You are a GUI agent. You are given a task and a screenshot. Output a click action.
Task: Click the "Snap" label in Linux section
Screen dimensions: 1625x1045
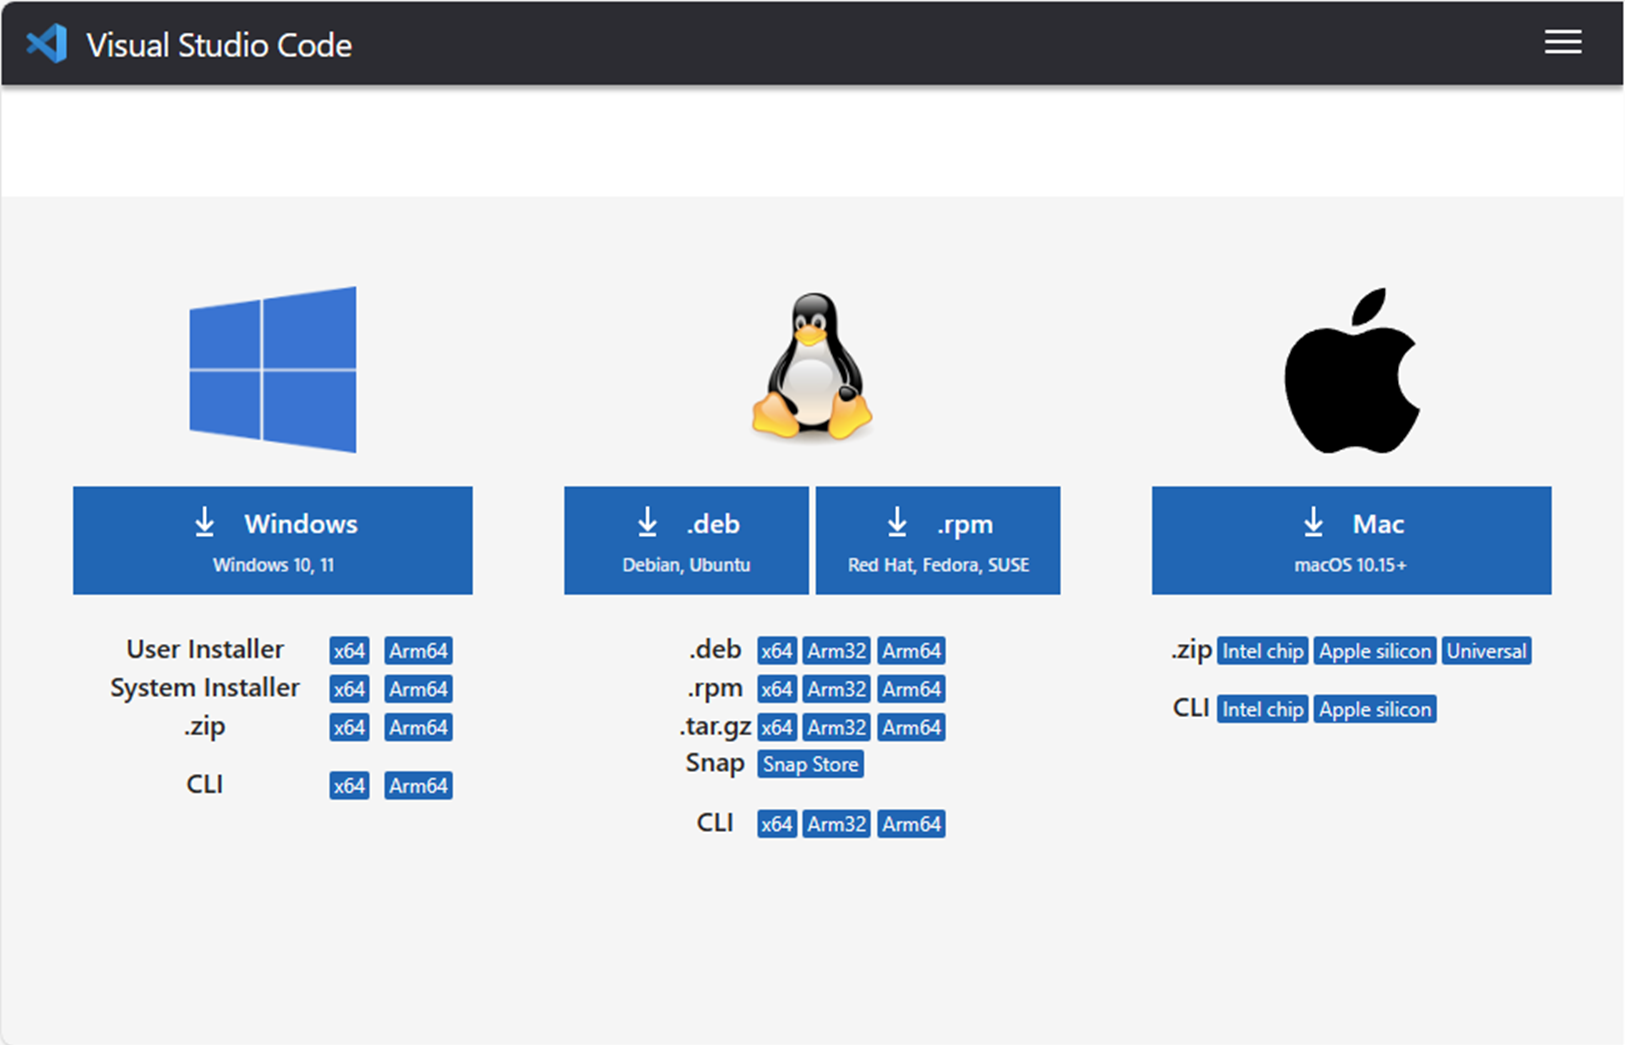715,764
